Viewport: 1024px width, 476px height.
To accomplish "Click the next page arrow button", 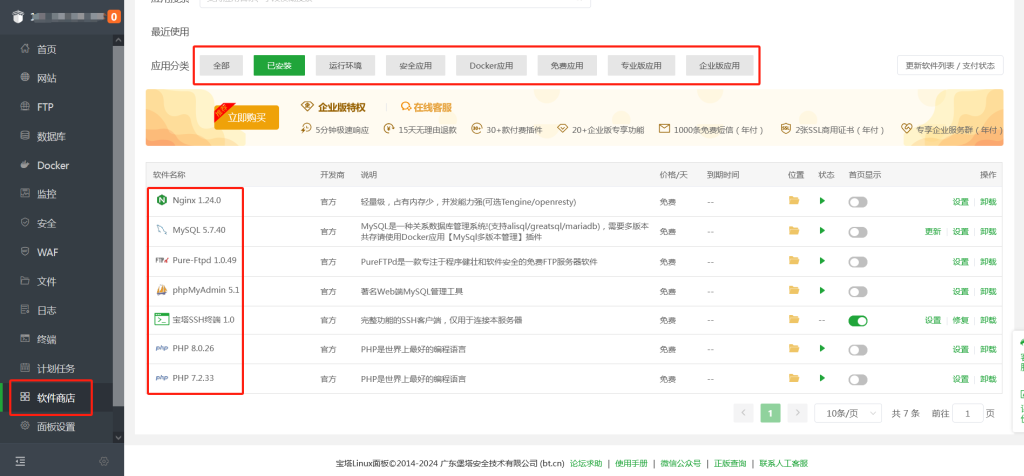I will click(797, 413).
